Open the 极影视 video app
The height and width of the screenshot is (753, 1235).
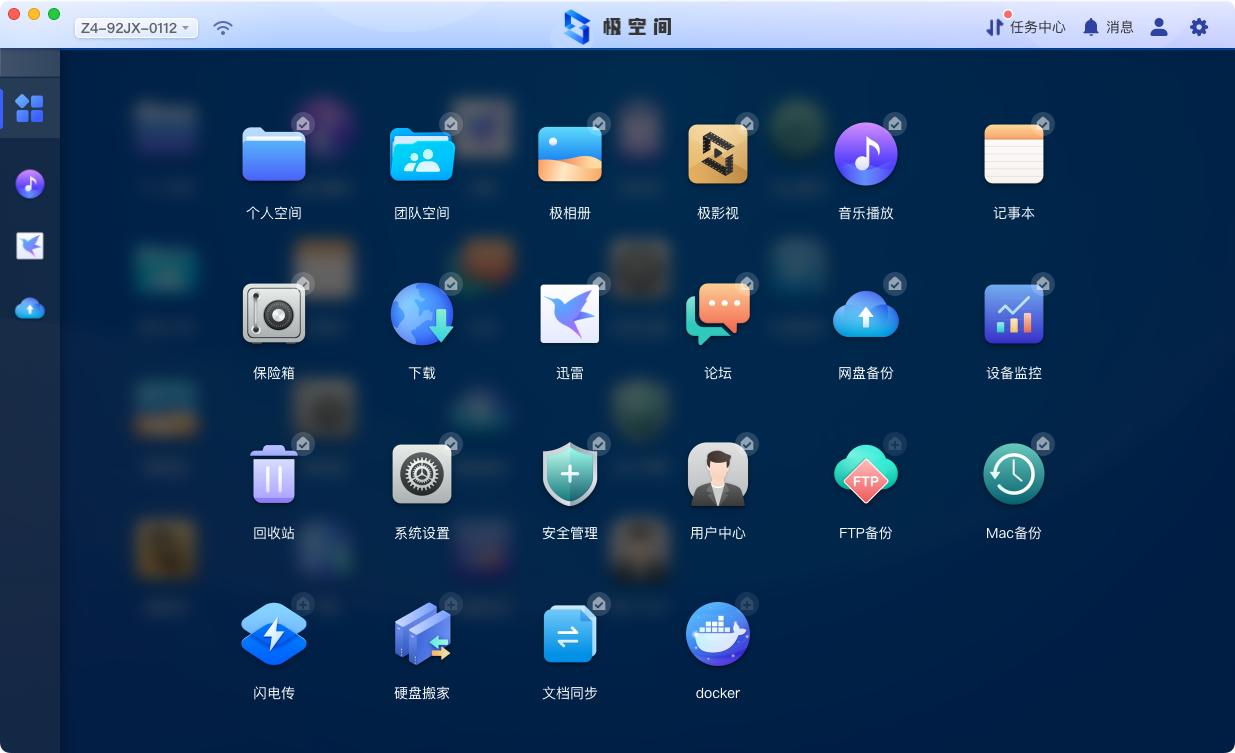click(718, 154)
